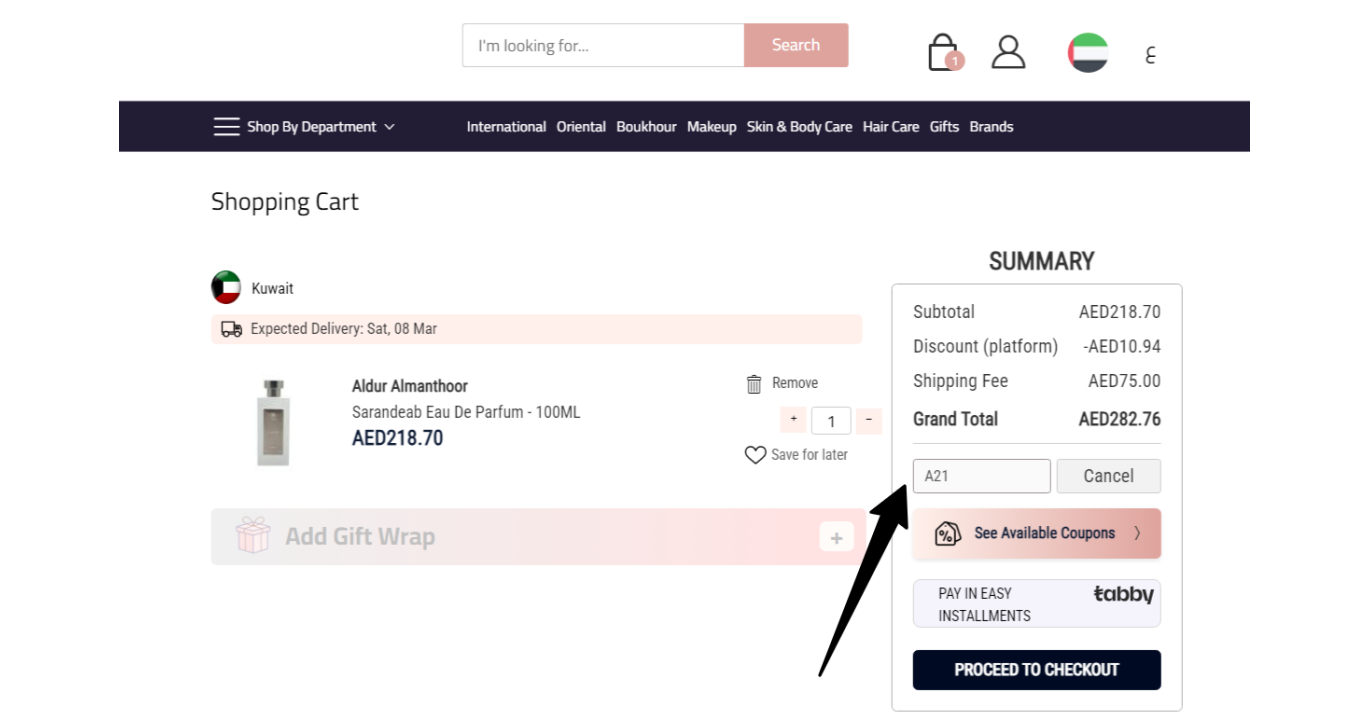The height and width of the screenshot is (720, 1368).
Task: Open the Boukhour menu item
Action: pos(646,127)
